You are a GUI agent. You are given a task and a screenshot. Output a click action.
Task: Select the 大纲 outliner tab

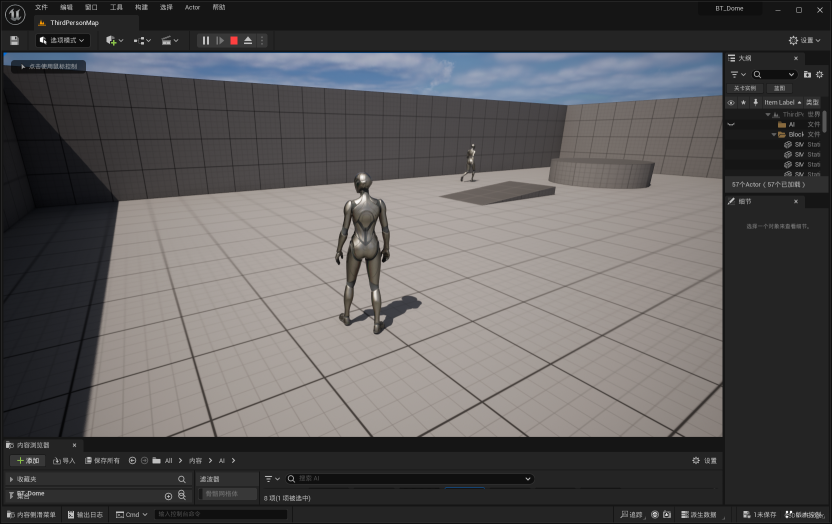(744, 58)
